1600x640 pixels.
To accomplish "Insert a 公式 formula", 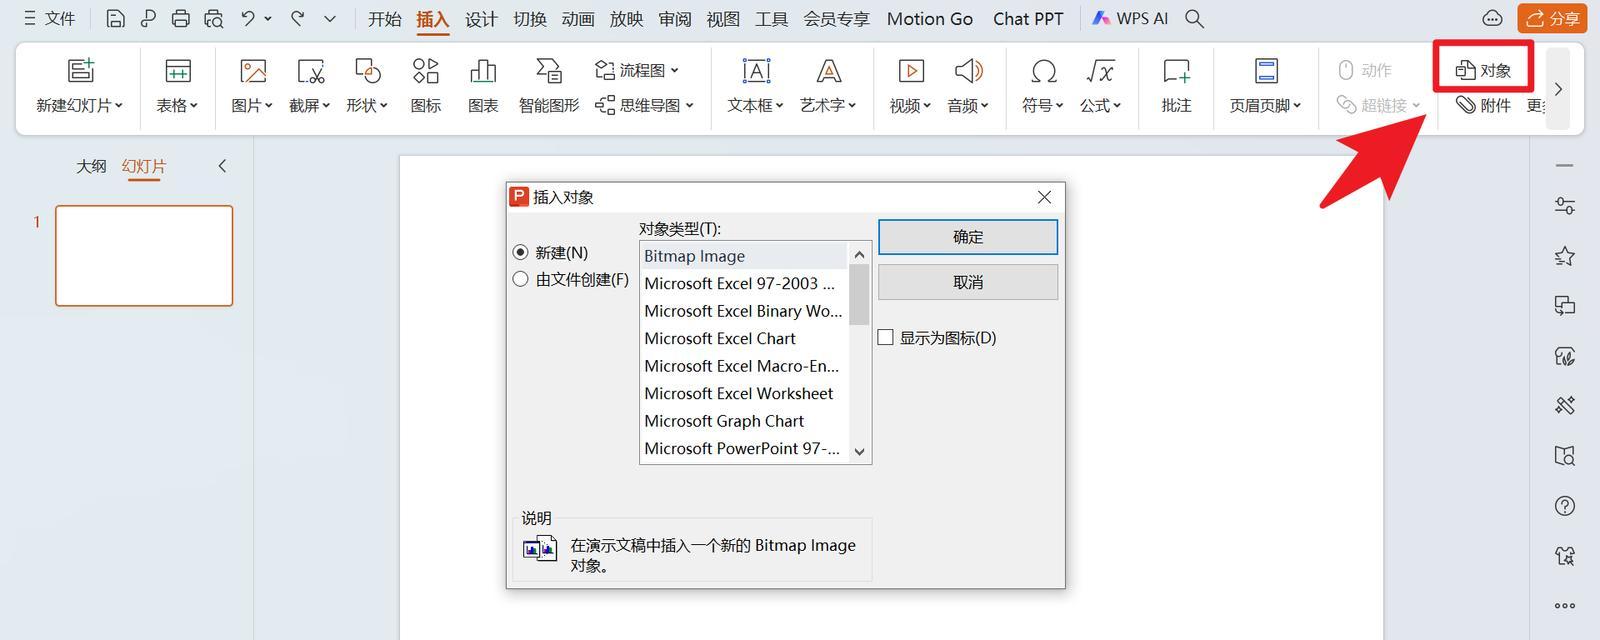I will pyautogui.click(x=1100, y=71).
